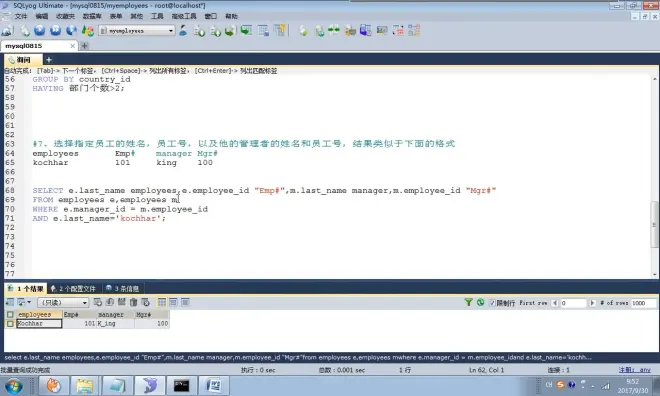Open the export results dropdown arrow
660x396 pixels.
coord(29,302)
